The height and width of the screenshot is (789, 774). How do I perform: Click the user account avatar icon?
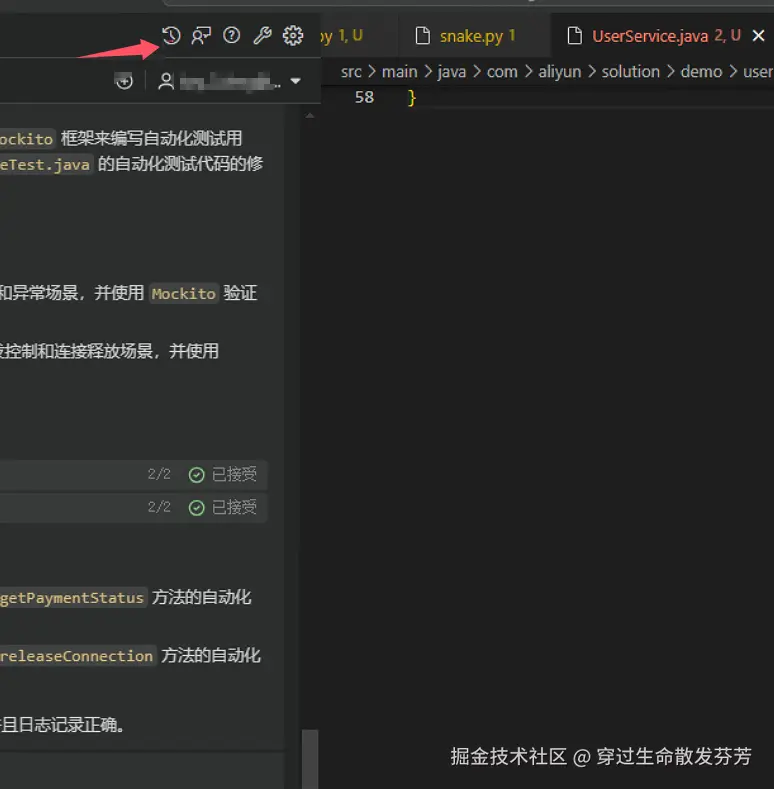click(x=166, y=81)
